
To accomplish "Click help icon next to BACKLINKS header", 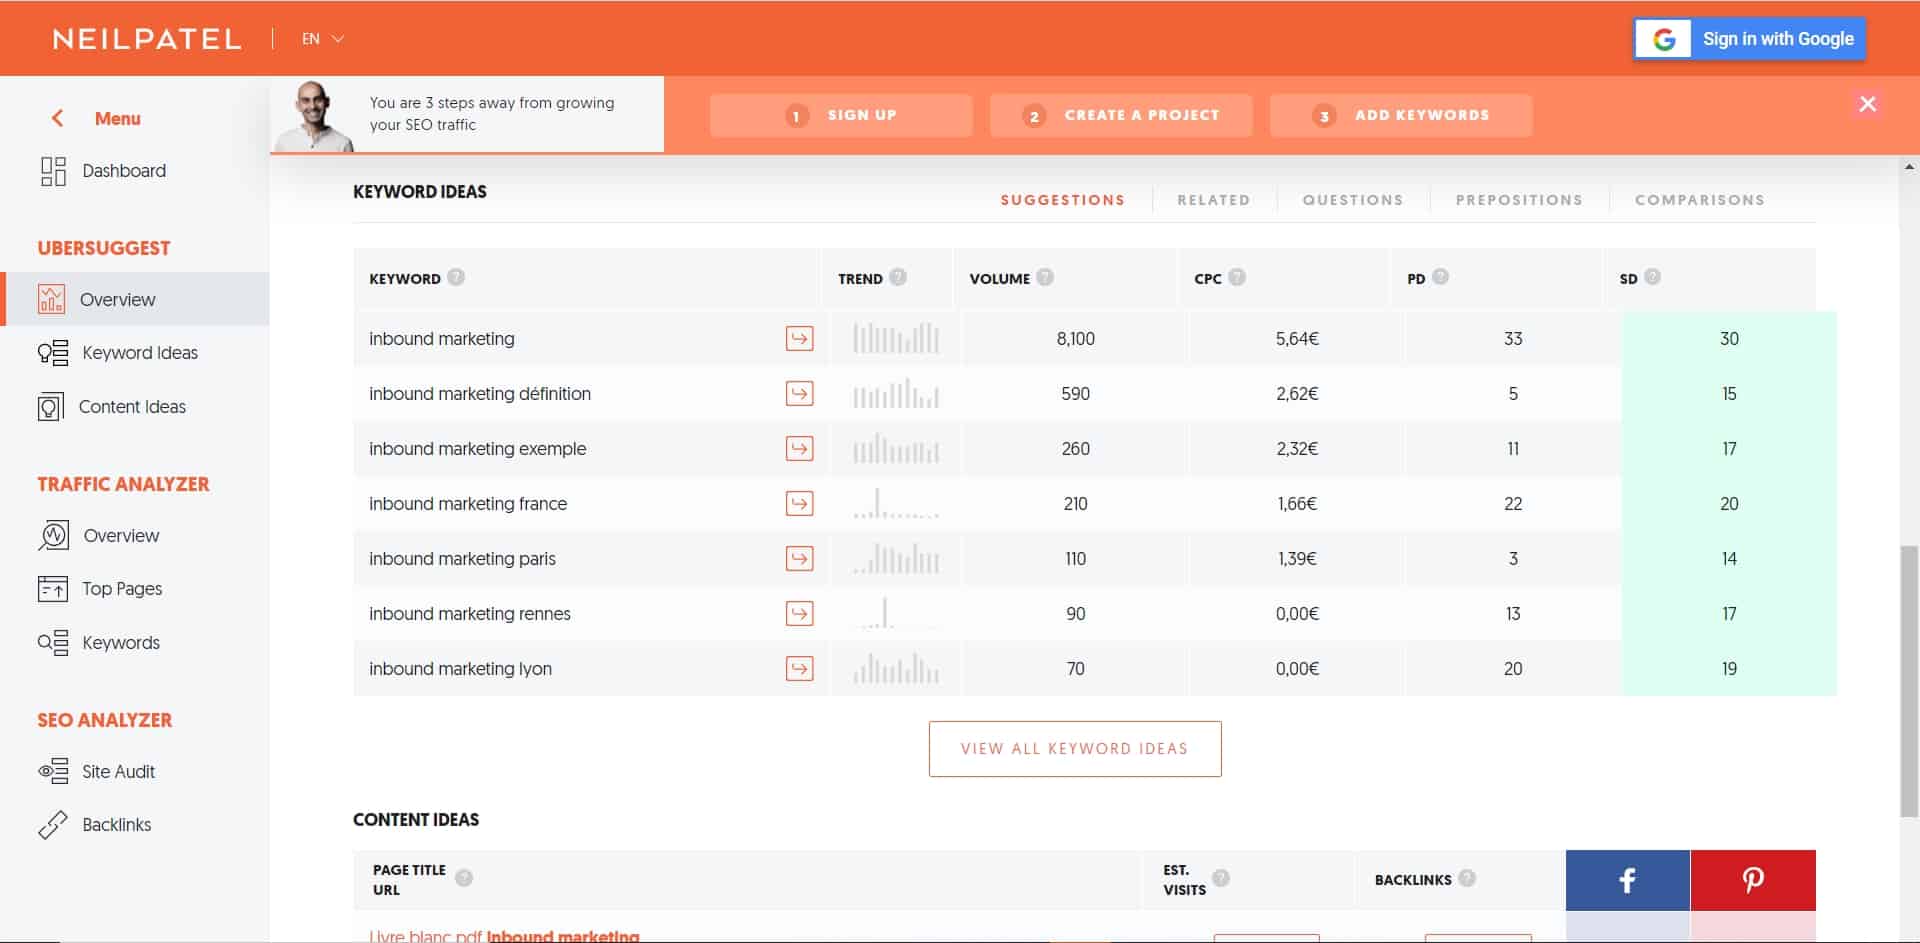I will [x=1467, y=878].
